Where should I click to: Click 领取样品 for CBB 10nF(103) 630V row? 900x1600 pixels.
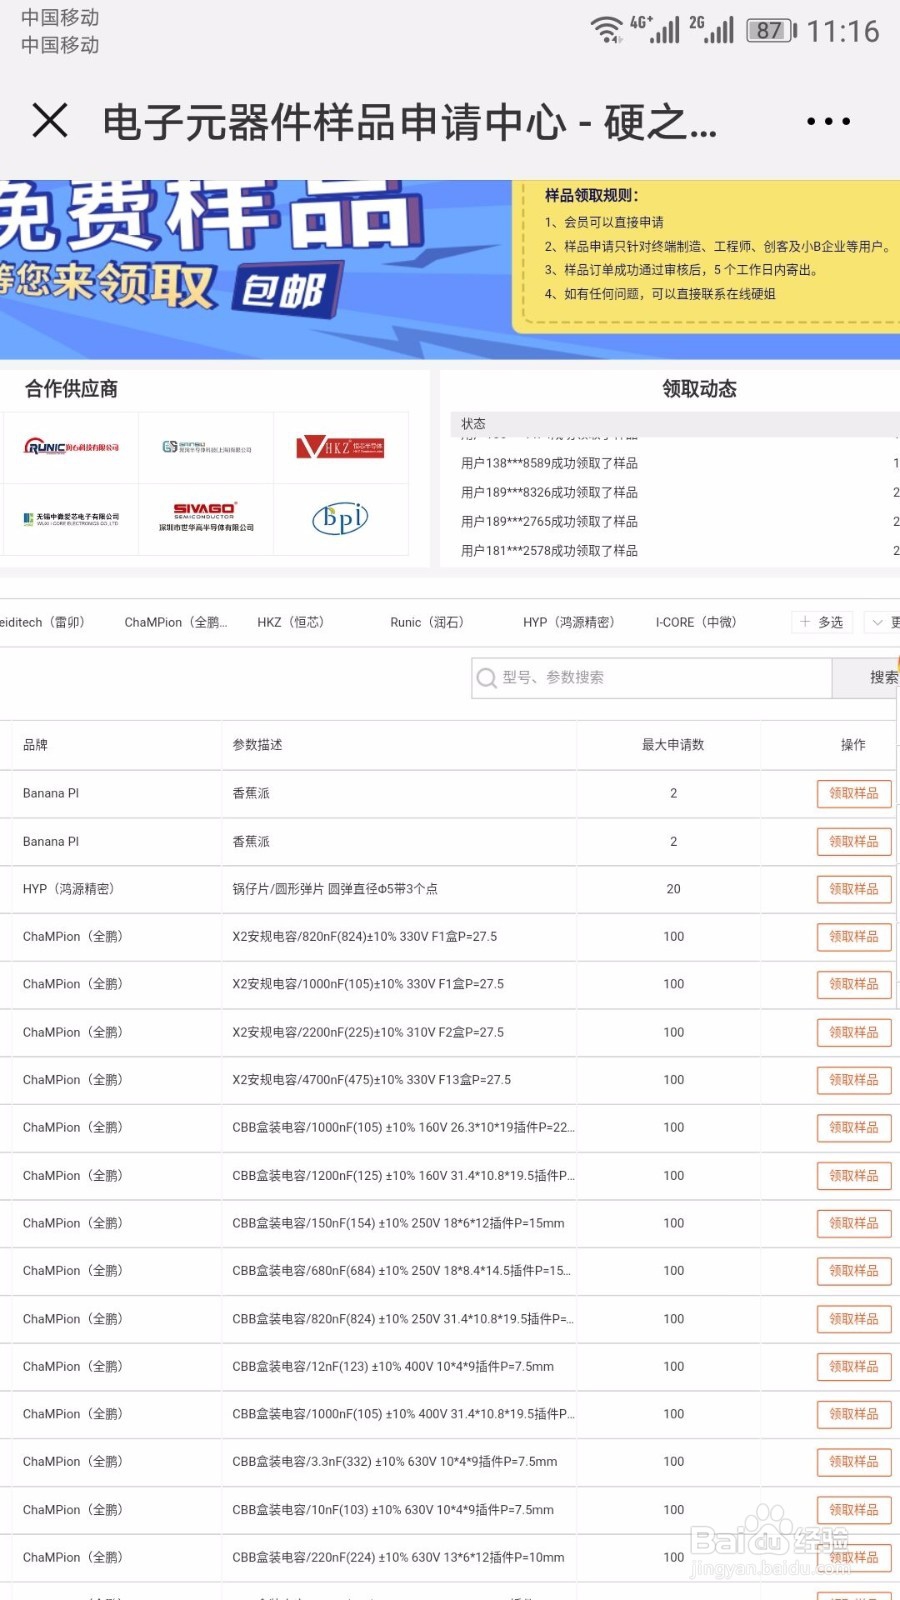(854, 1510)
